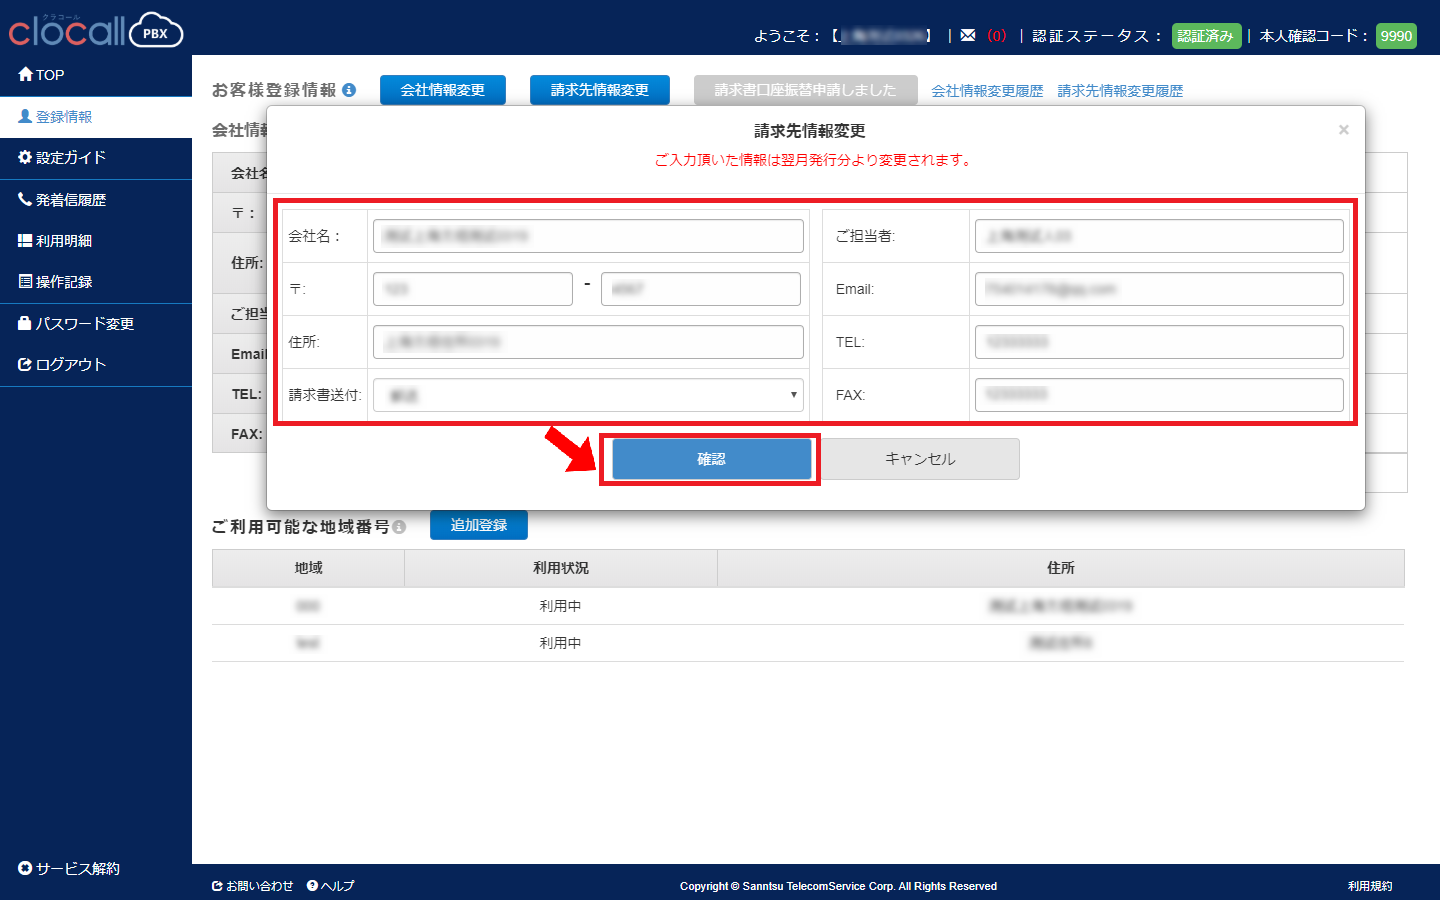Close the 請求先情報変更 dialog with X
Viewport: 1440px width, 900px height.
(x=1344, y=130)
